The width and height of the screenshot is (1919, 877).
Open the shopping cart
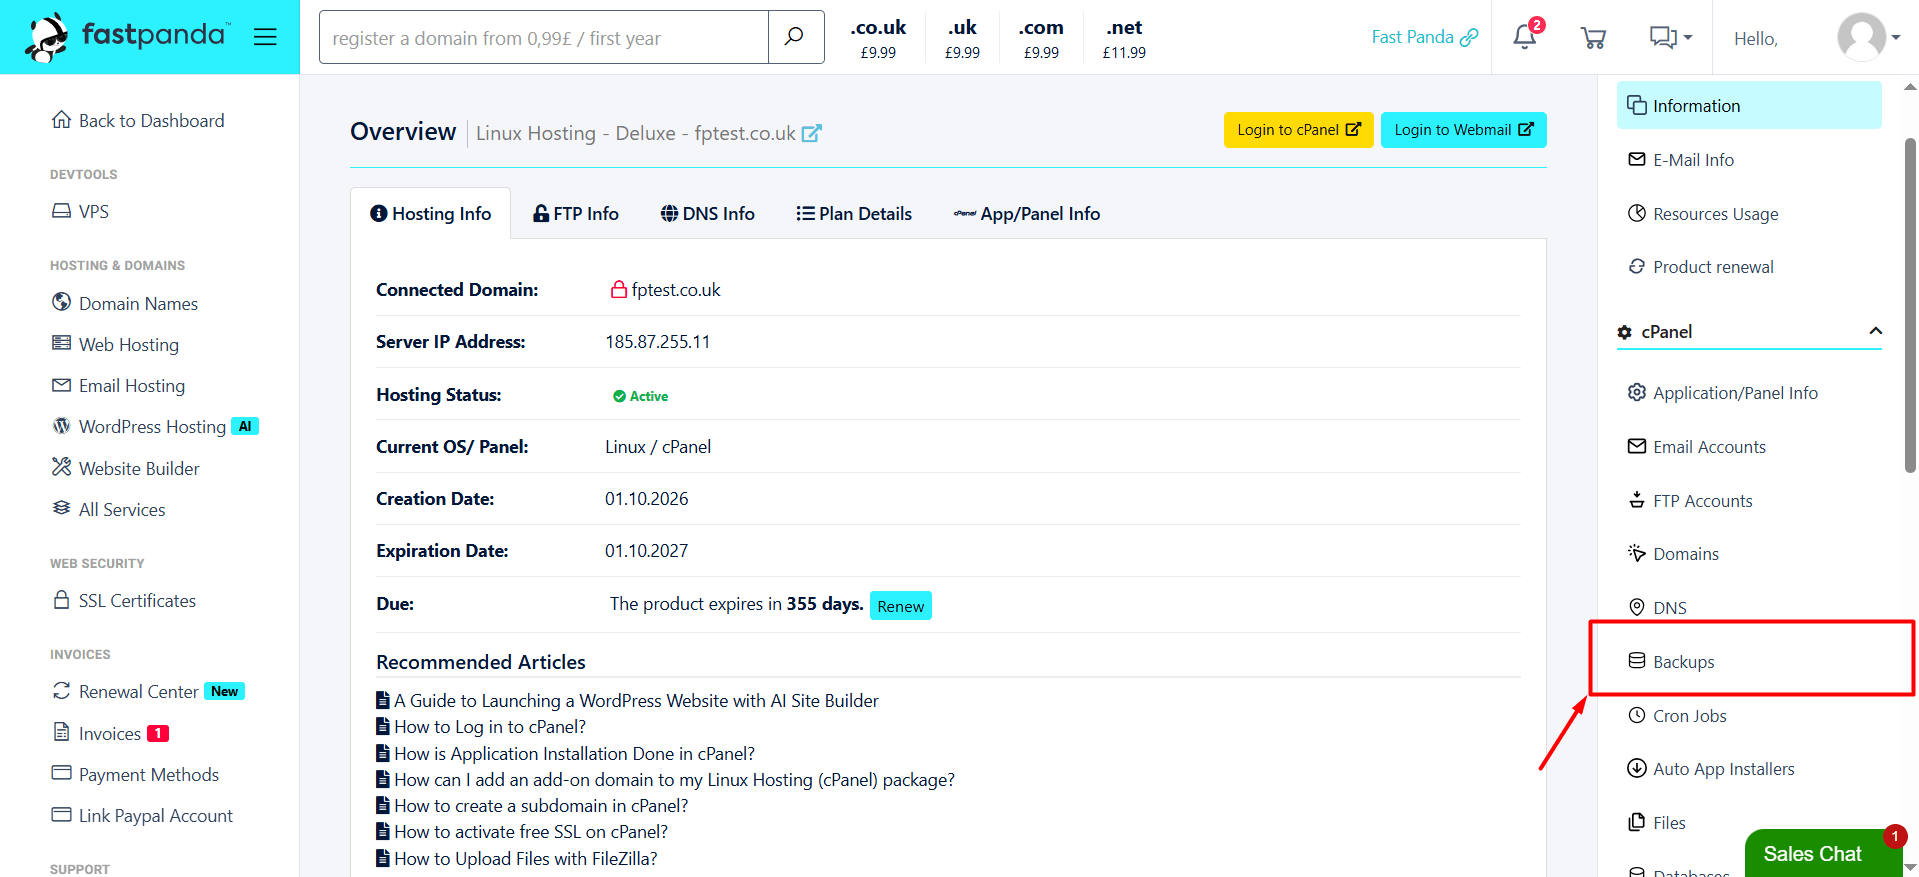tap(1593, 38)
